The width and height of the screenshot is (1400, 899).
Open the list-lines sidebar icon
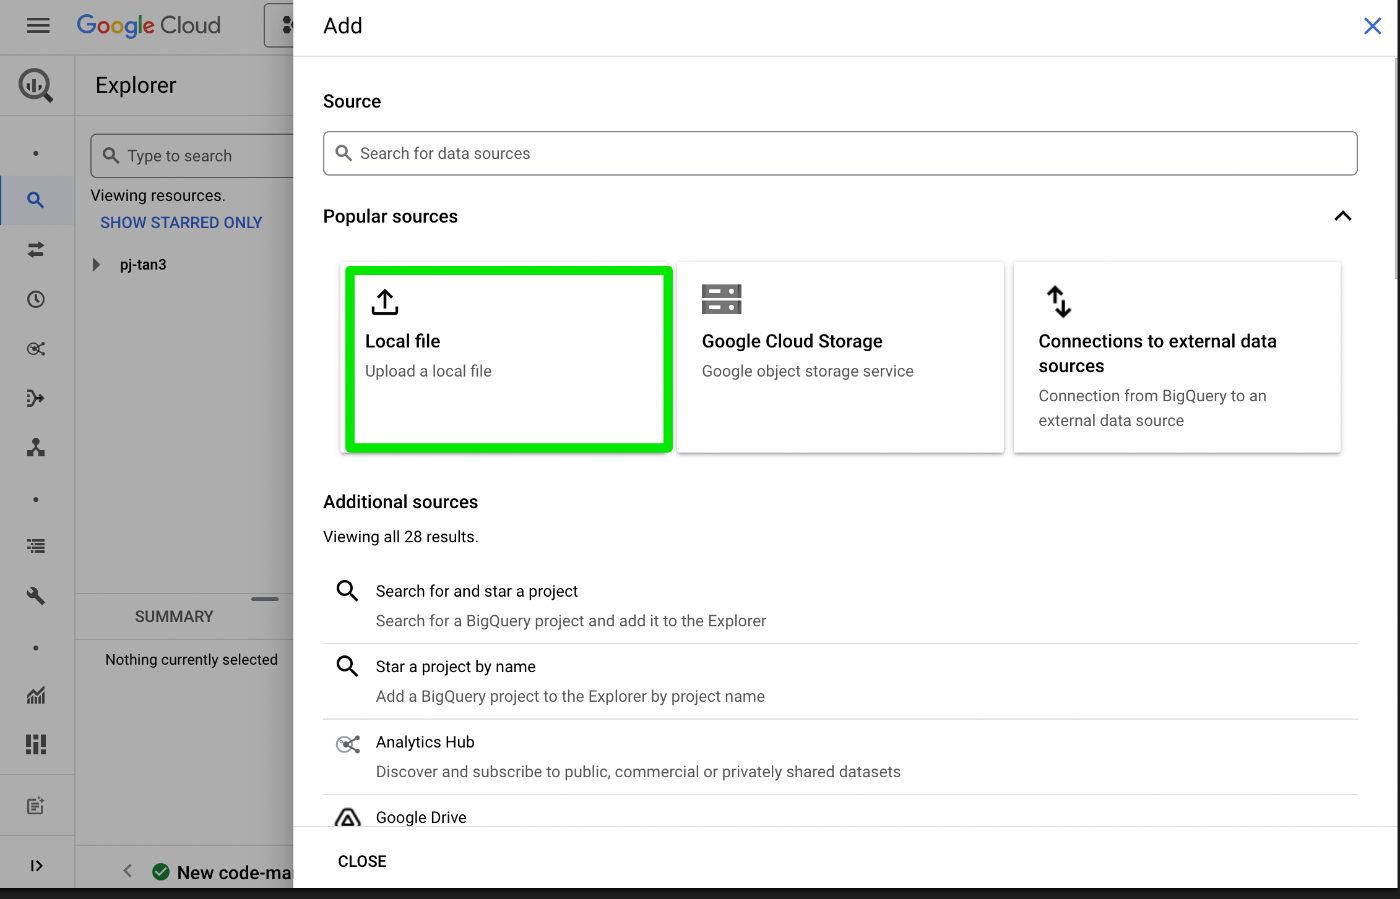36,546
